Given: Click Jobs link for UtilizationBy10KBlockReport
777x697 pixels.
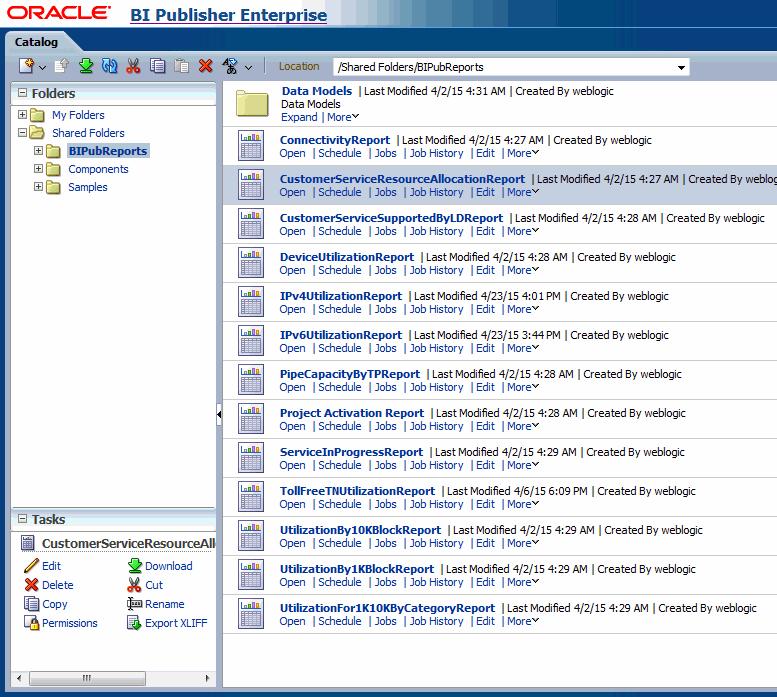Looking at the screenshot, I should click(x=386, y=543).
